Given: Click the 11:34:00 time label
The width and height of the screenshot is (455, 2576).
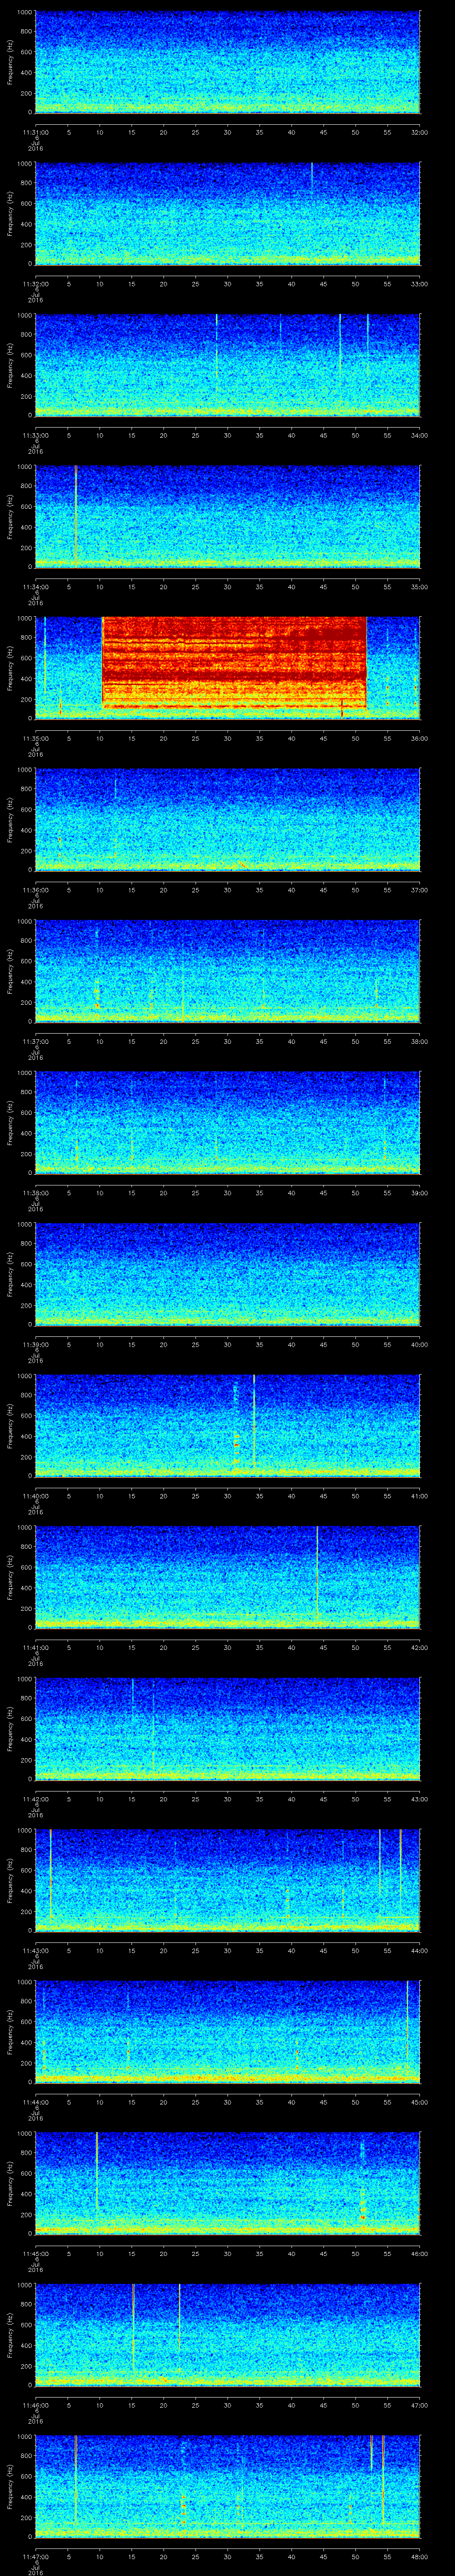Looking at the screenshot, I should tap(35, 587).
